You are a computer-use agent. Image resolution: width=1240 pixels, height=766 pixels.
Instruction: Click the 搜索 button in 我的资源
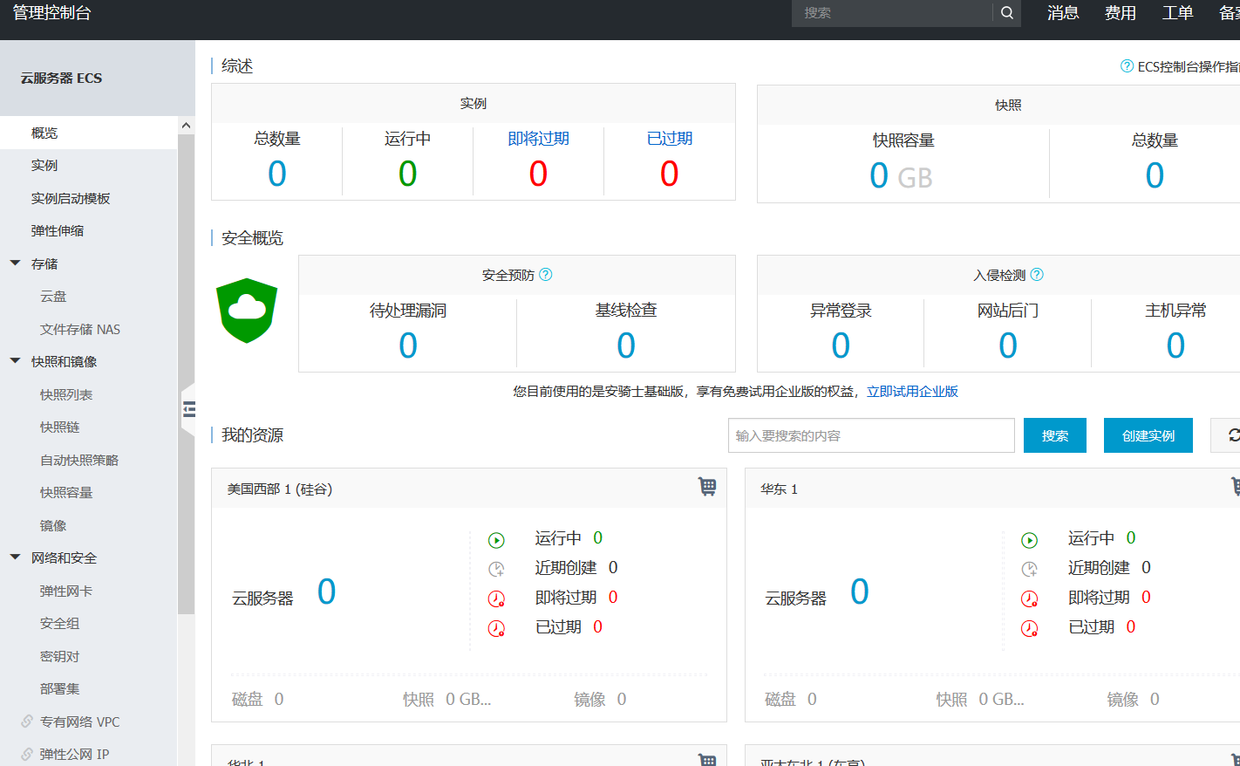click(1055, 435)
